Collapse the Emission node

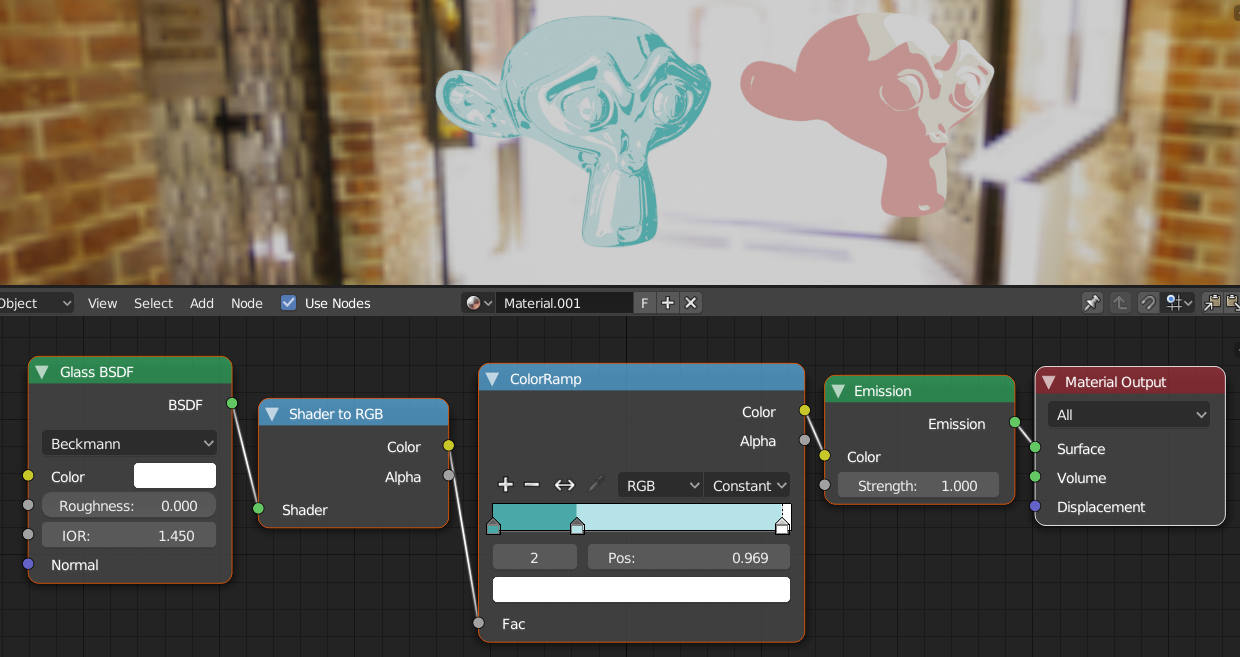838,391
